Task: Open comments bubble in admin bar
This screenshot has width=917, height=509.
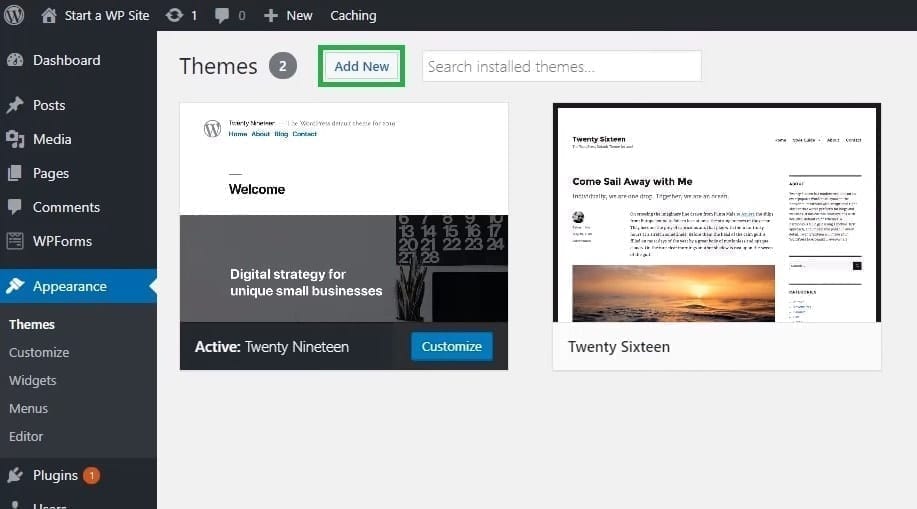Action: [222, 16]
